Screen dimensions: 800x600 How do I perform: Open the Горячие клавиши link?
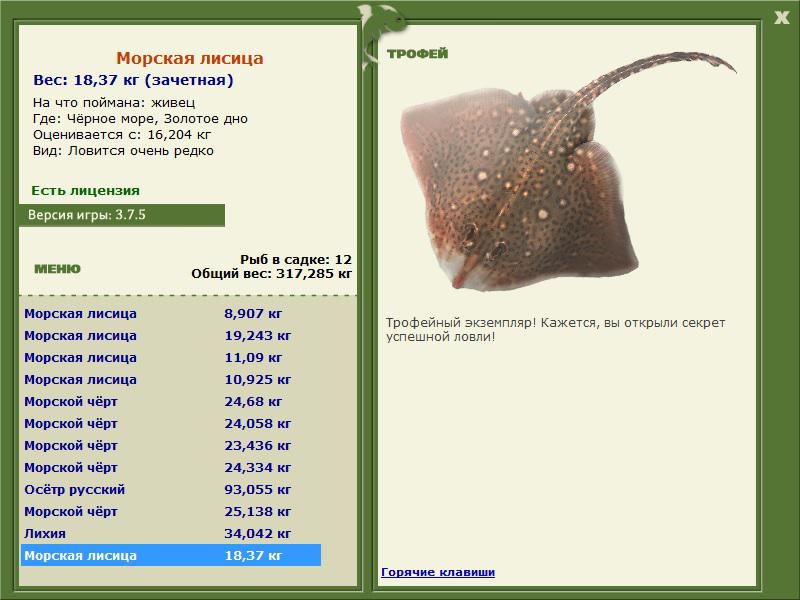tap(437, 572)
